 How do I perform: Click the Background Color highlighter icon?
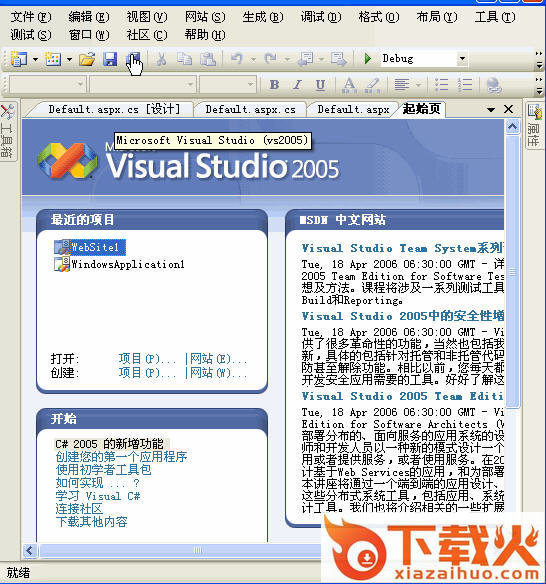(372, 85)
